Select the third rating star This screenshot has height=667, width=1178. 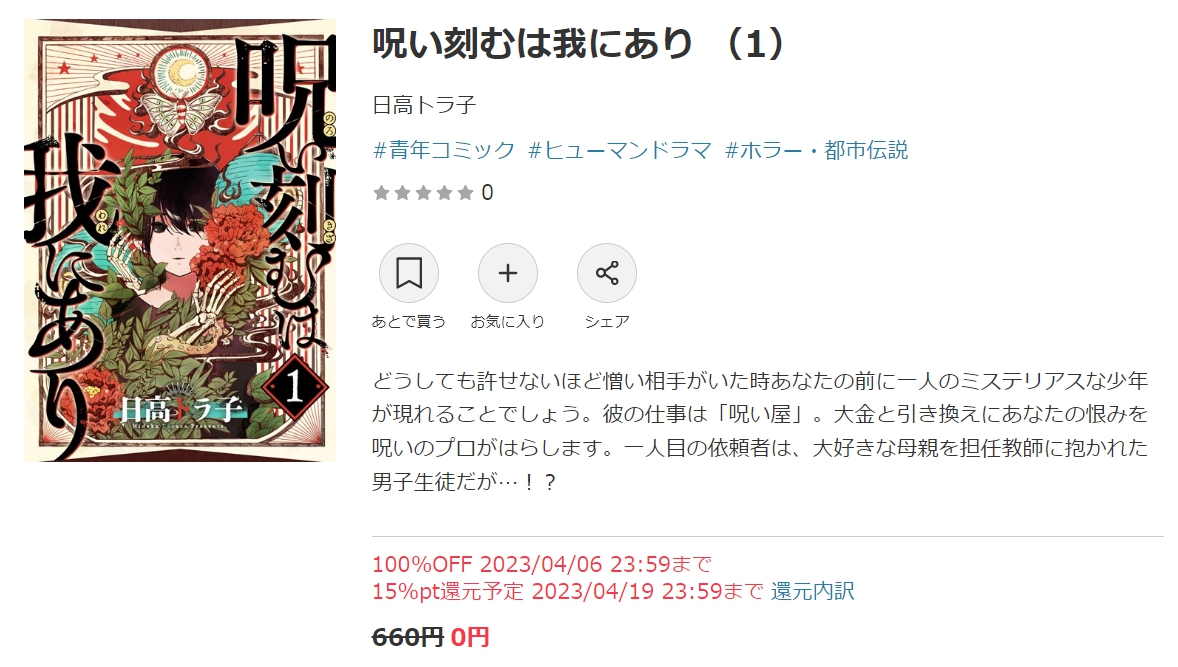[x=424, y=193]
